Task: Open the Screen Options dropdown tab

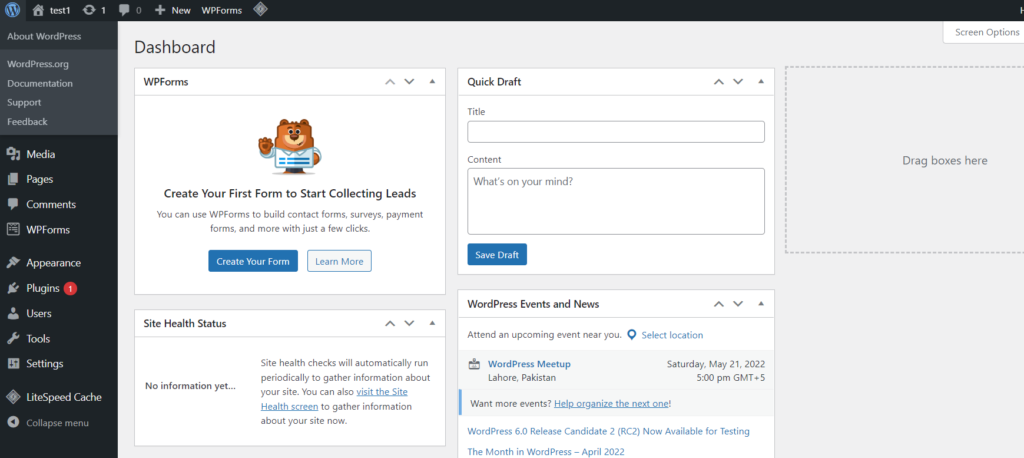Action: tap(984, 32)
